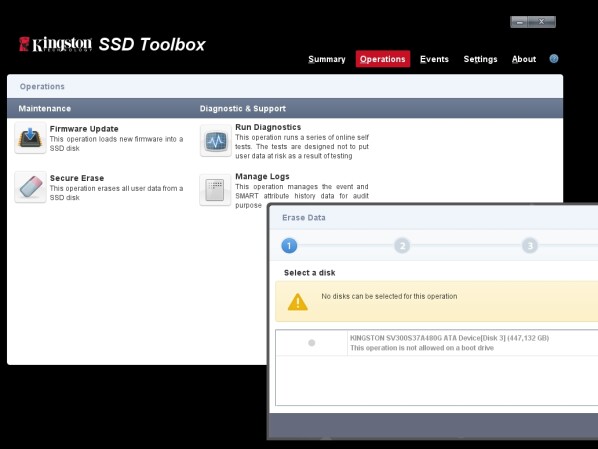
Task: Click the Run Diagnostics description text
Action: point(302,146)
